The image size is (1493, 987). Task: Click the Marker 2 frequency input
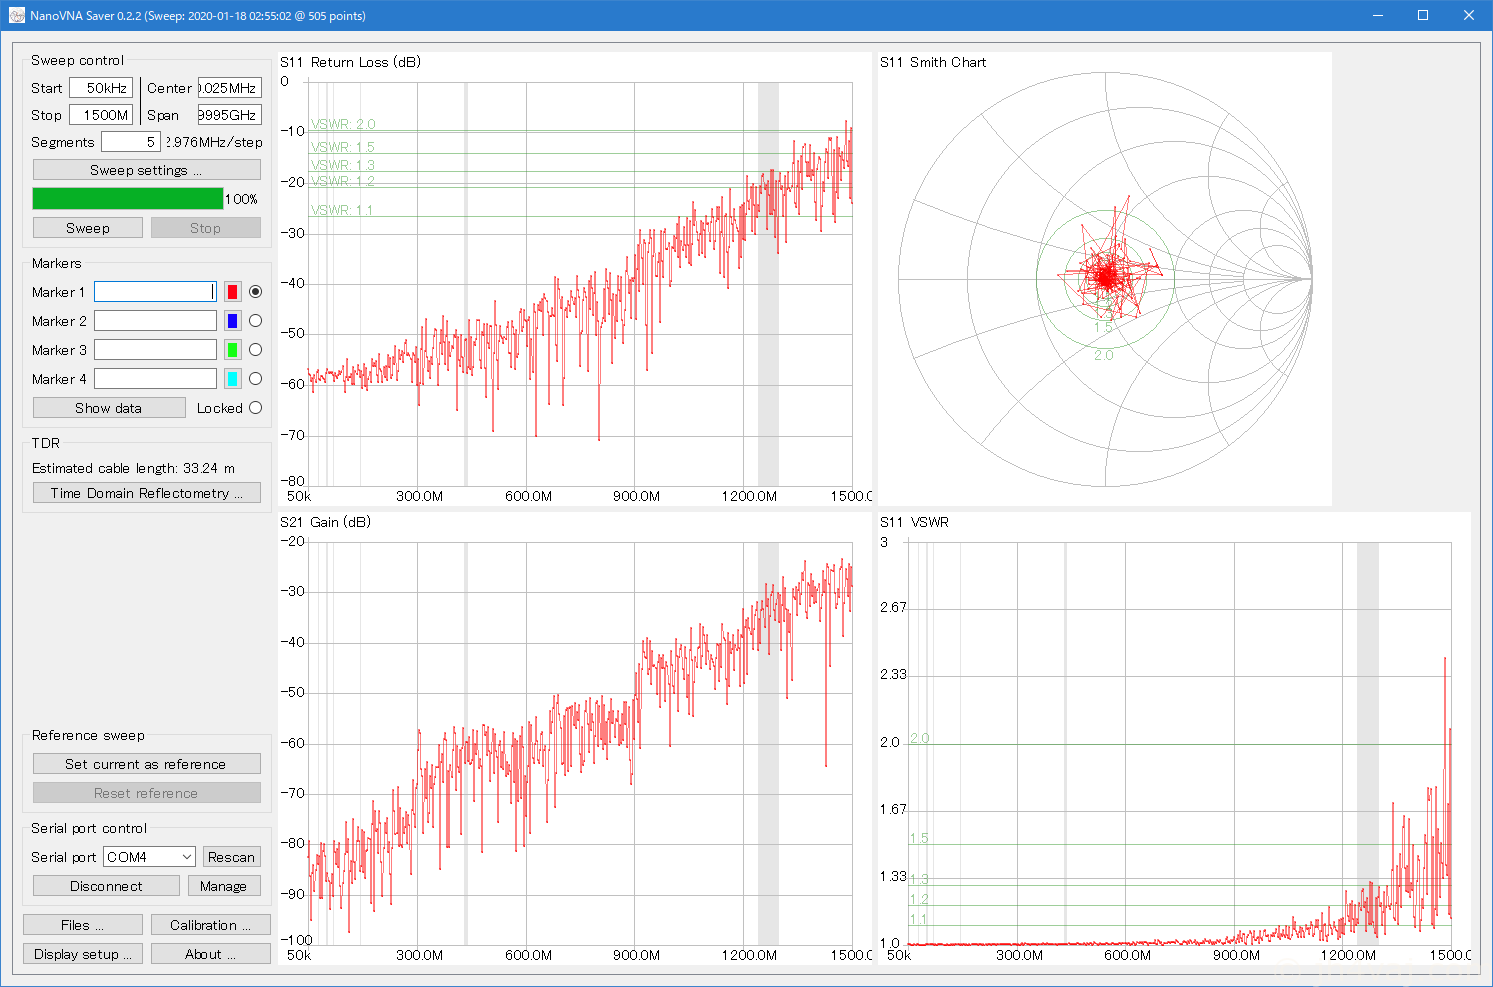pos(155,321)
